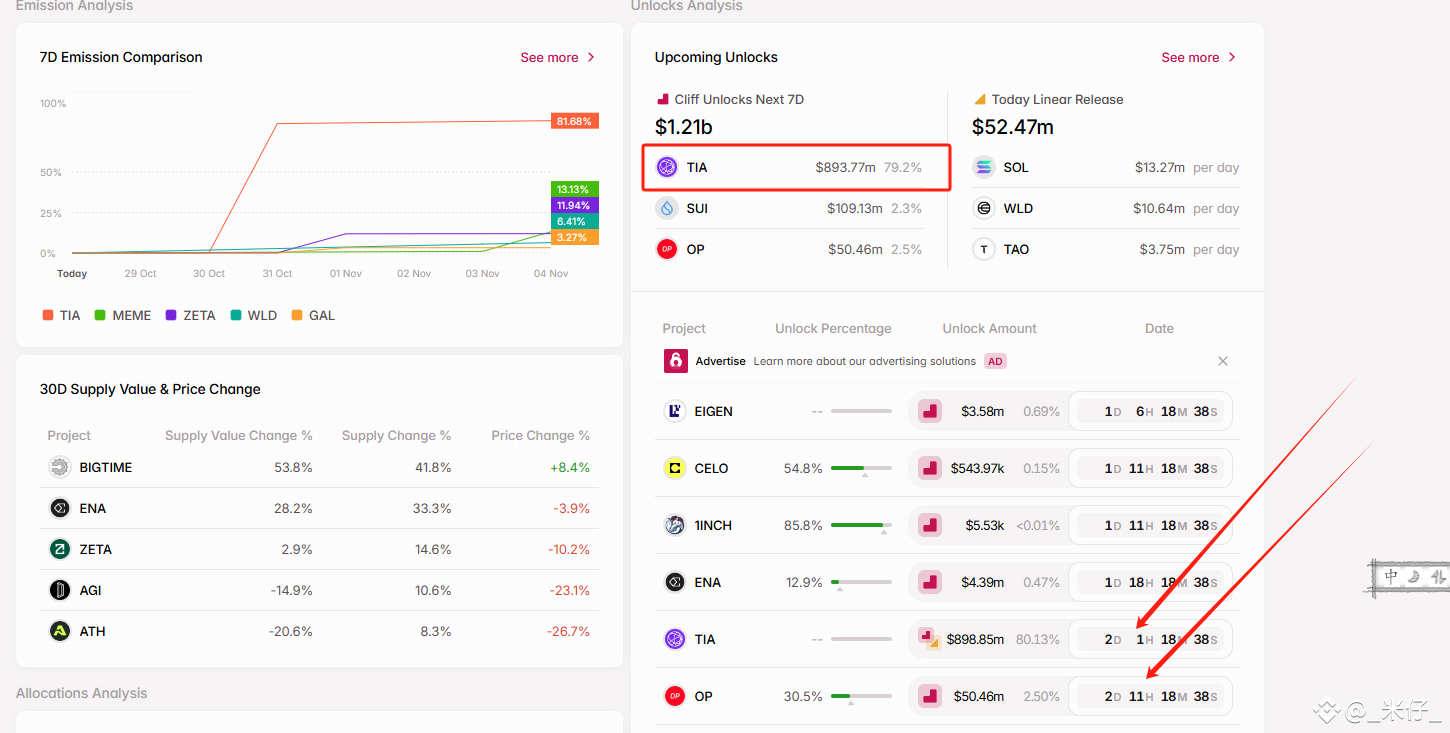Sort by Supply Change % column
This screenshot has height=733, width=1450.
click(x=396, y=436)
